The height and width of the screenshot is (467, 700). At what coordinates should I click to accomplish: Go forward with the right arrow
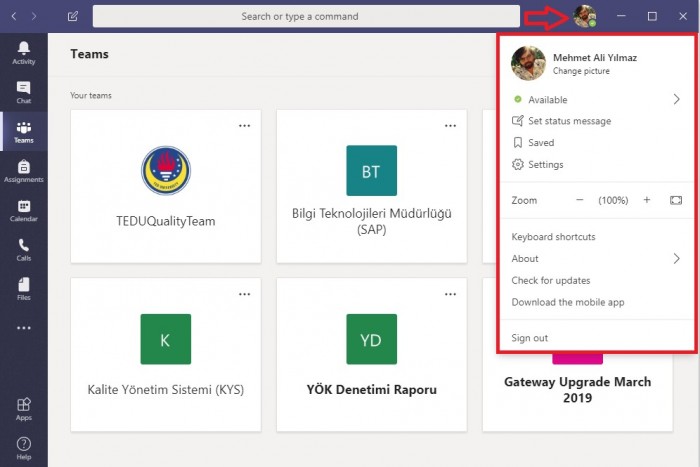34,17
